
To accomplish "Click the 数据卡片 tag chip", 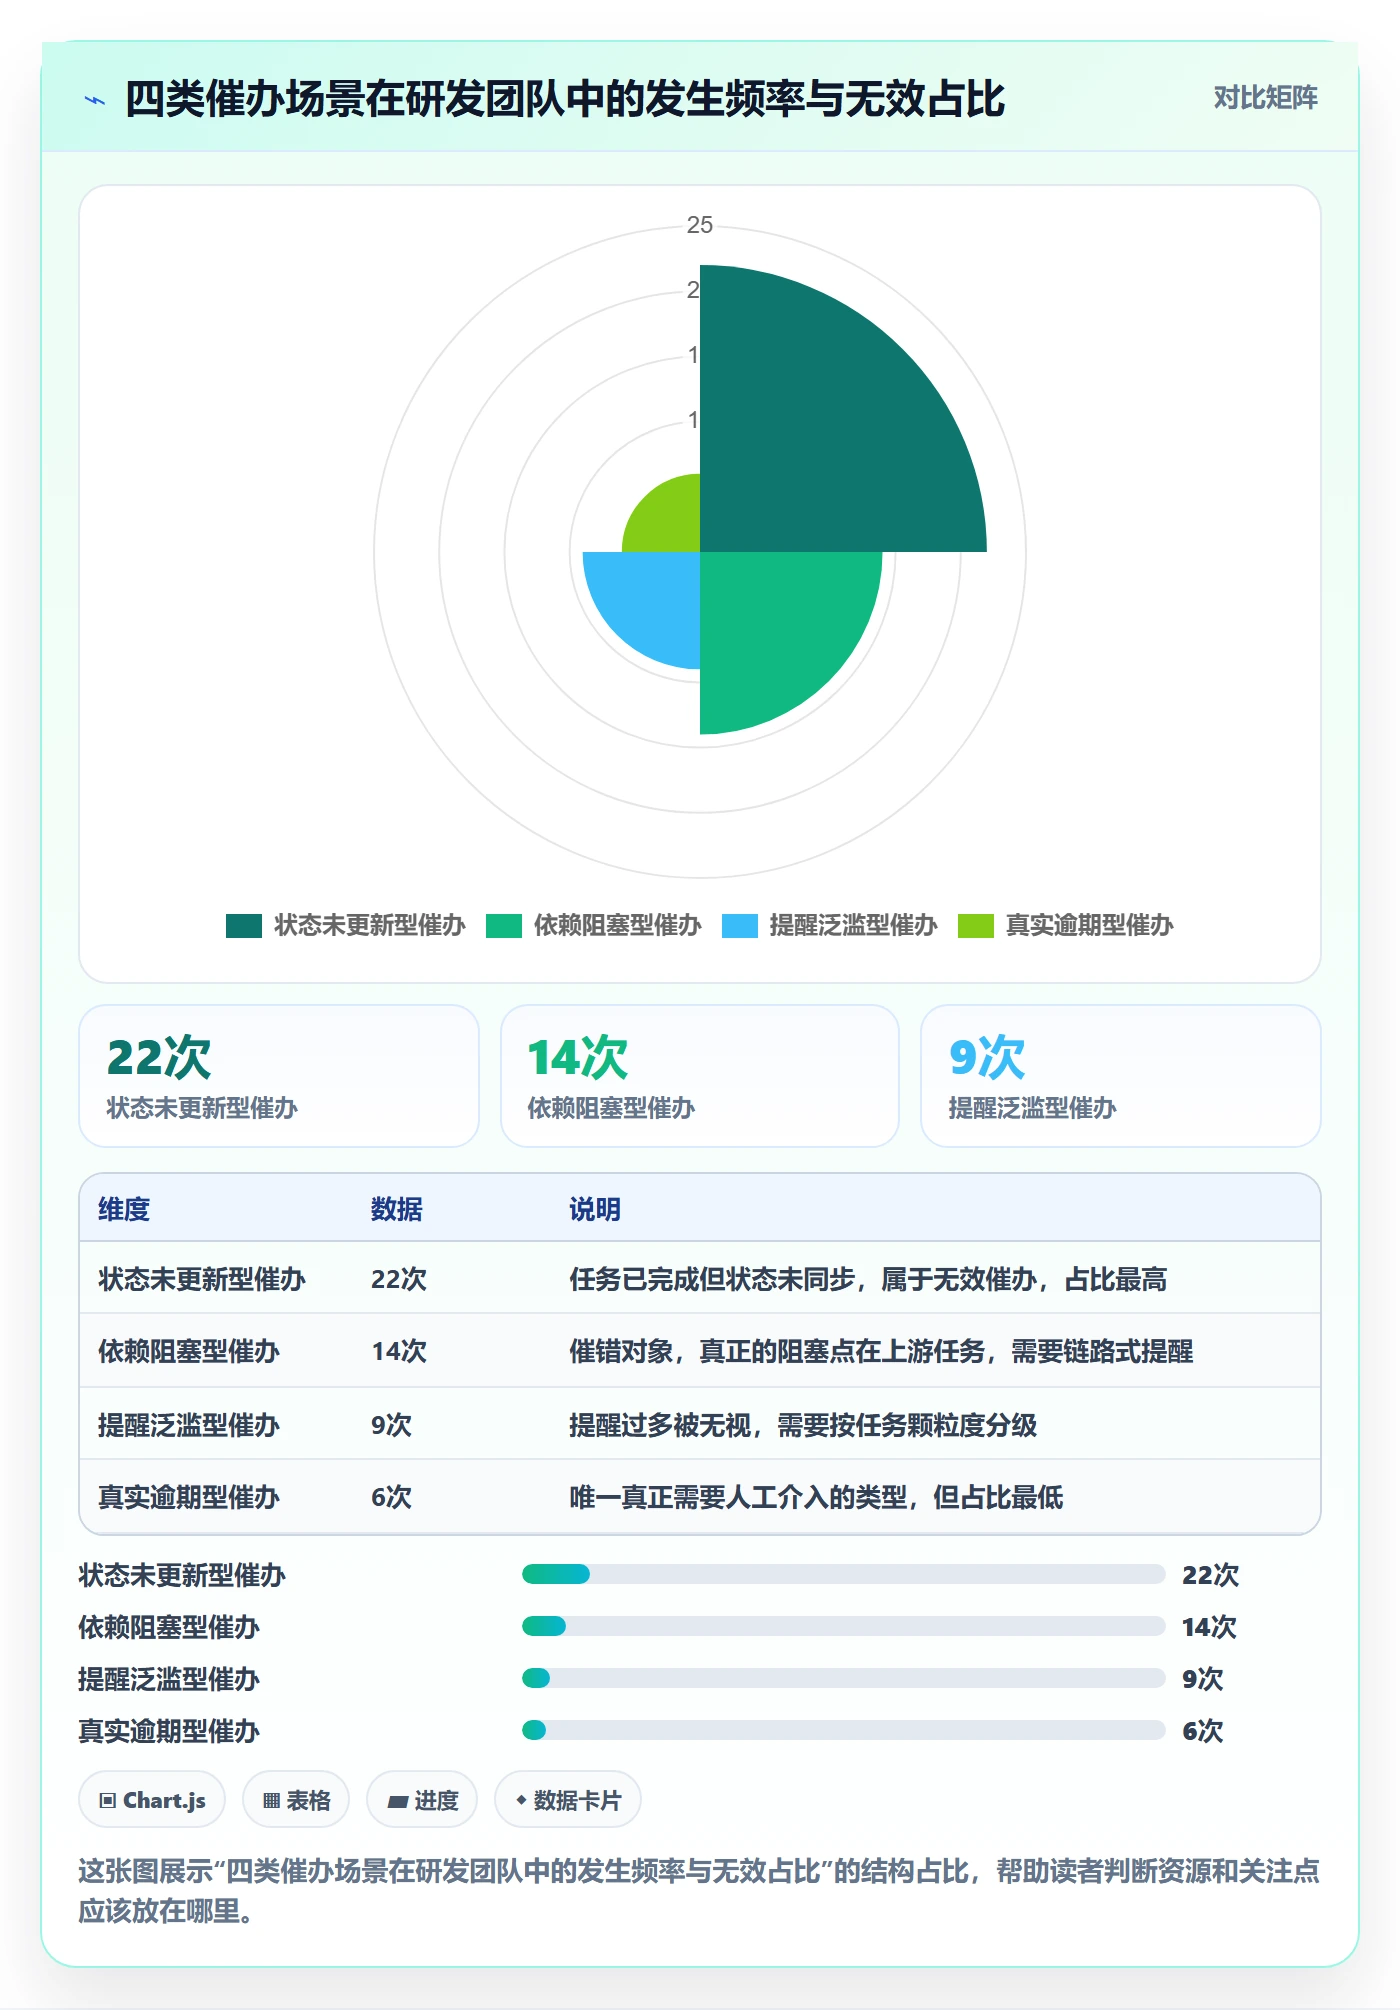I will 568,1800.
